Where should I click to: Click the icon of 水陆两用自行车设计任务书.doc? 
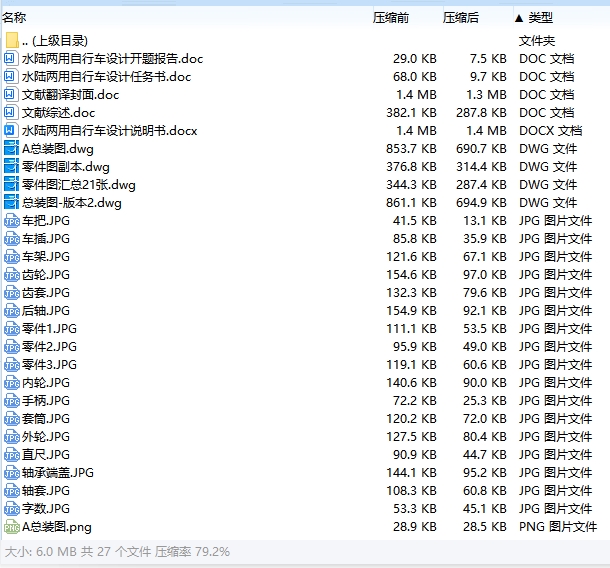(x=11, y=77)
